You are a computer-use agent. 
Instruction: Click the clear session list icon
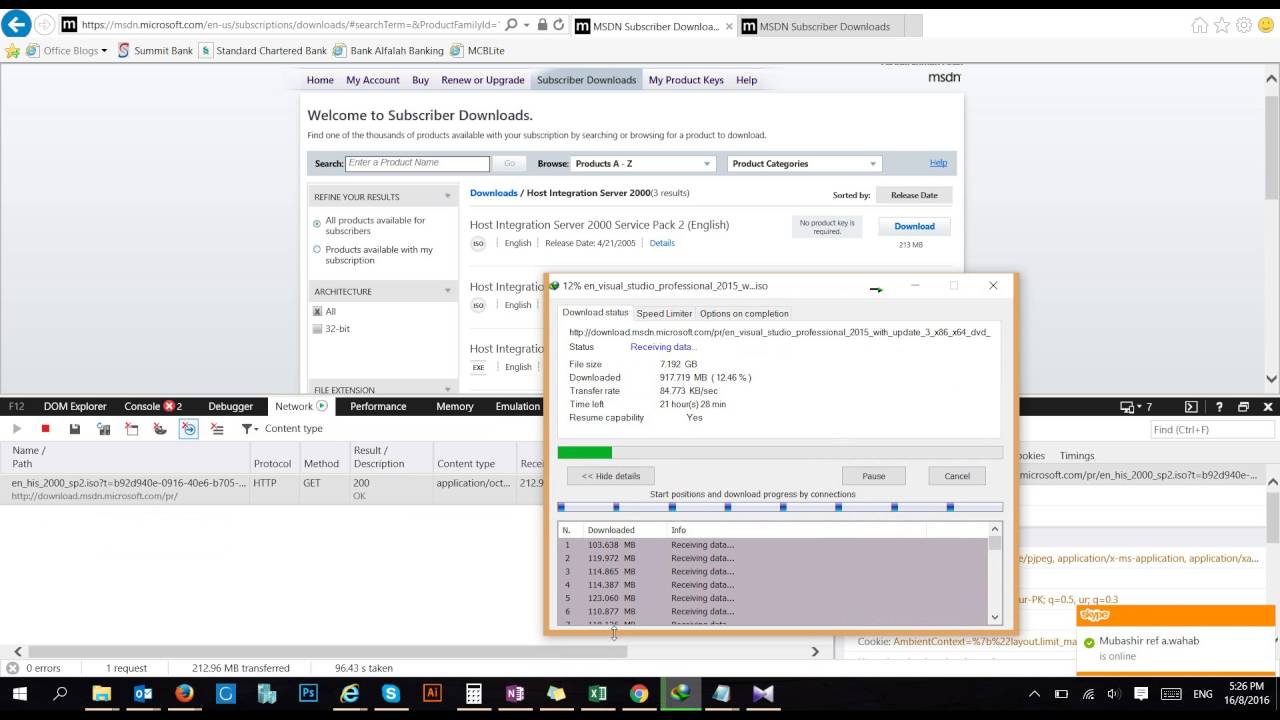click(216, 429)
